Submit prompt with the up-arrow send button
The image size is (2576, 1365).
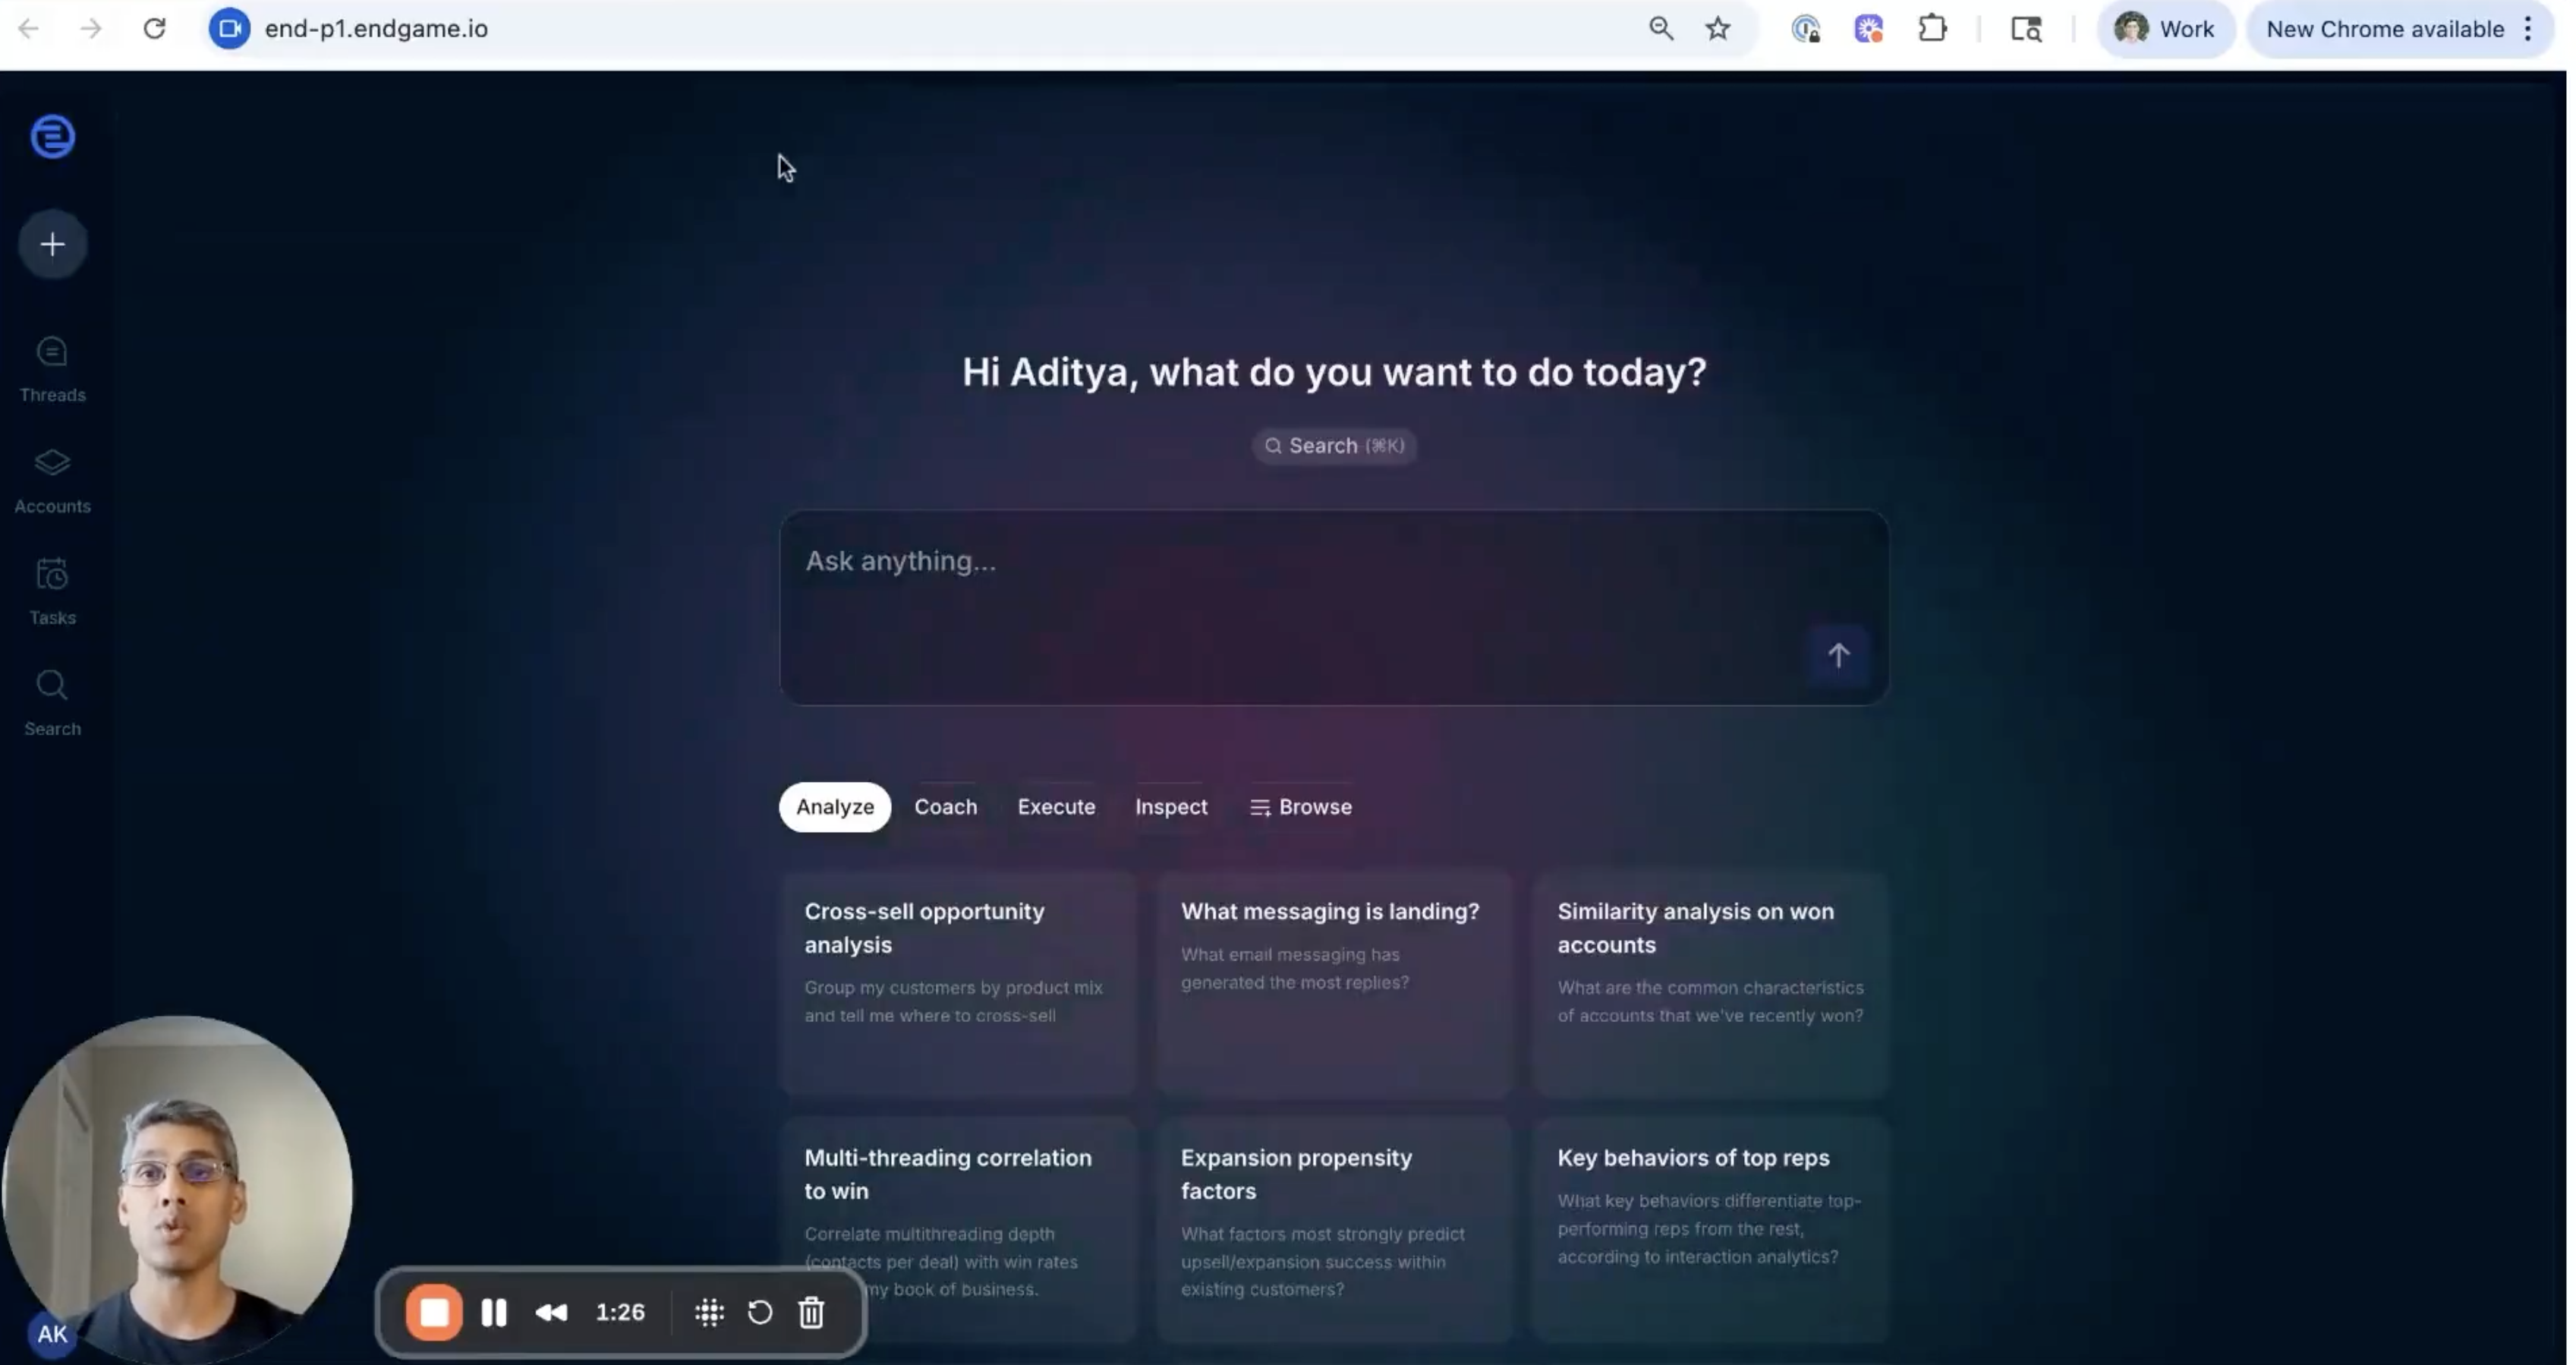tap(1837, 655)
